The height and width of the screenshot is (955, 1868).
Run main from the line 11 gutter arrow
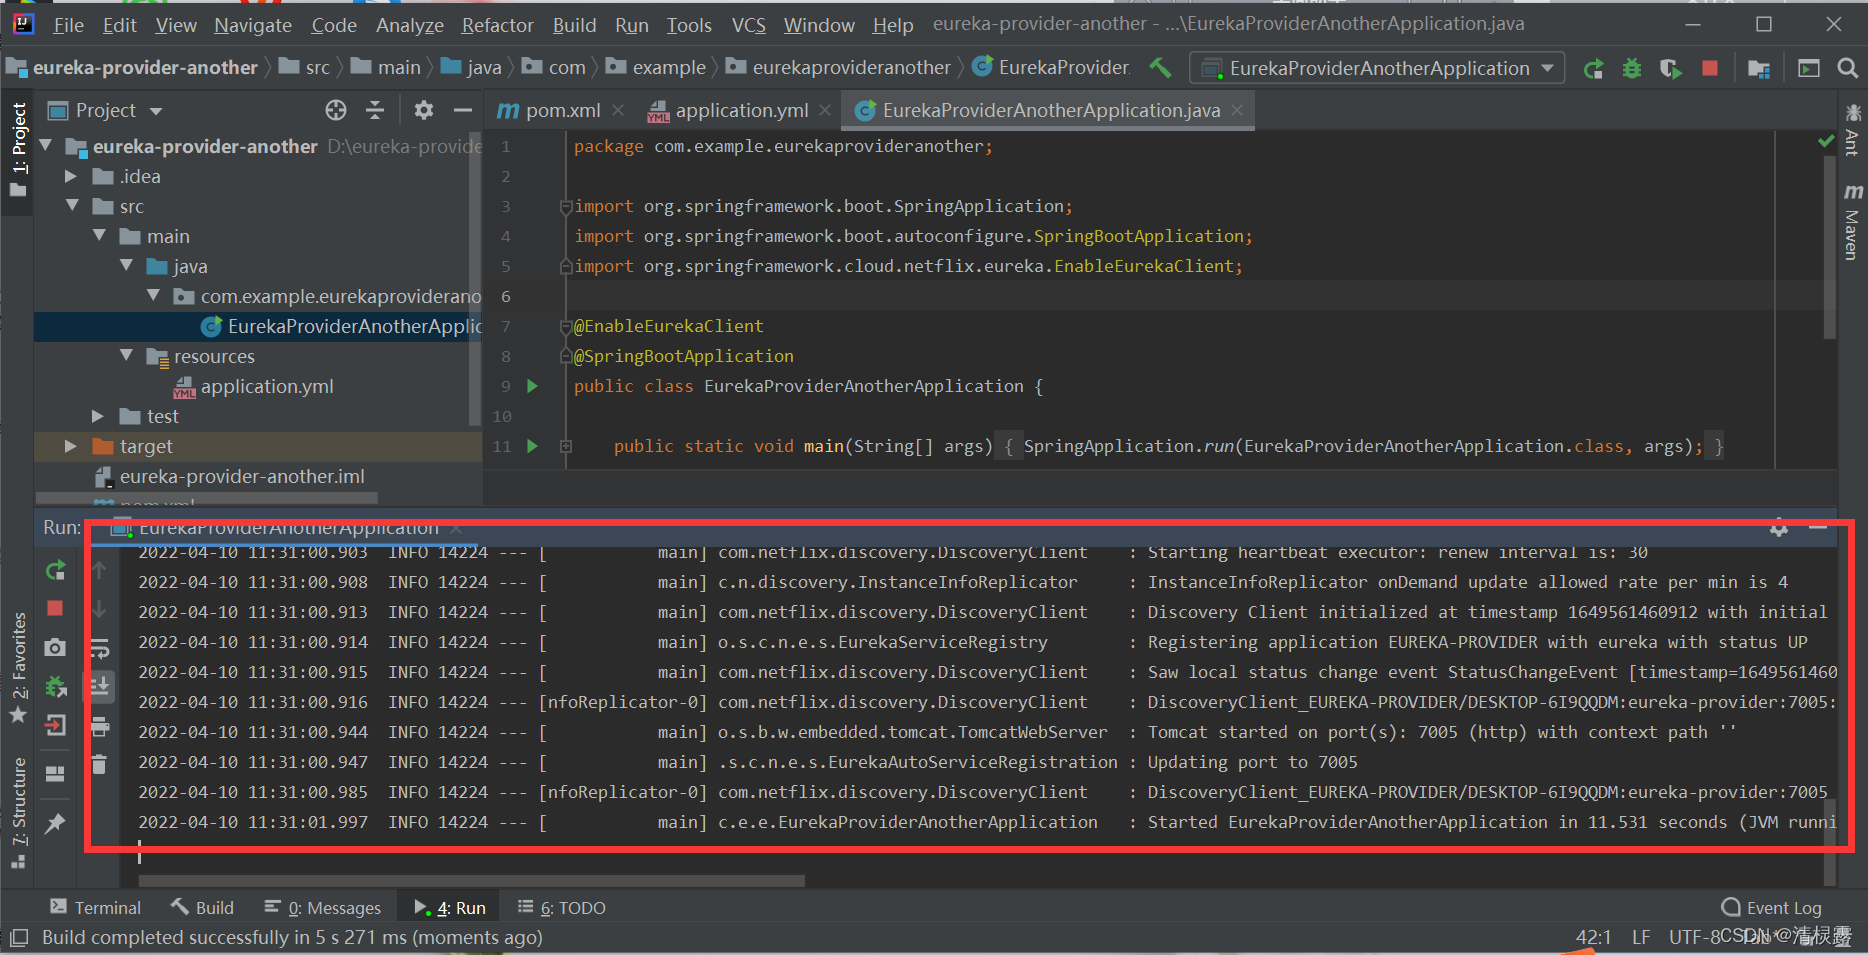pos(532,446)
